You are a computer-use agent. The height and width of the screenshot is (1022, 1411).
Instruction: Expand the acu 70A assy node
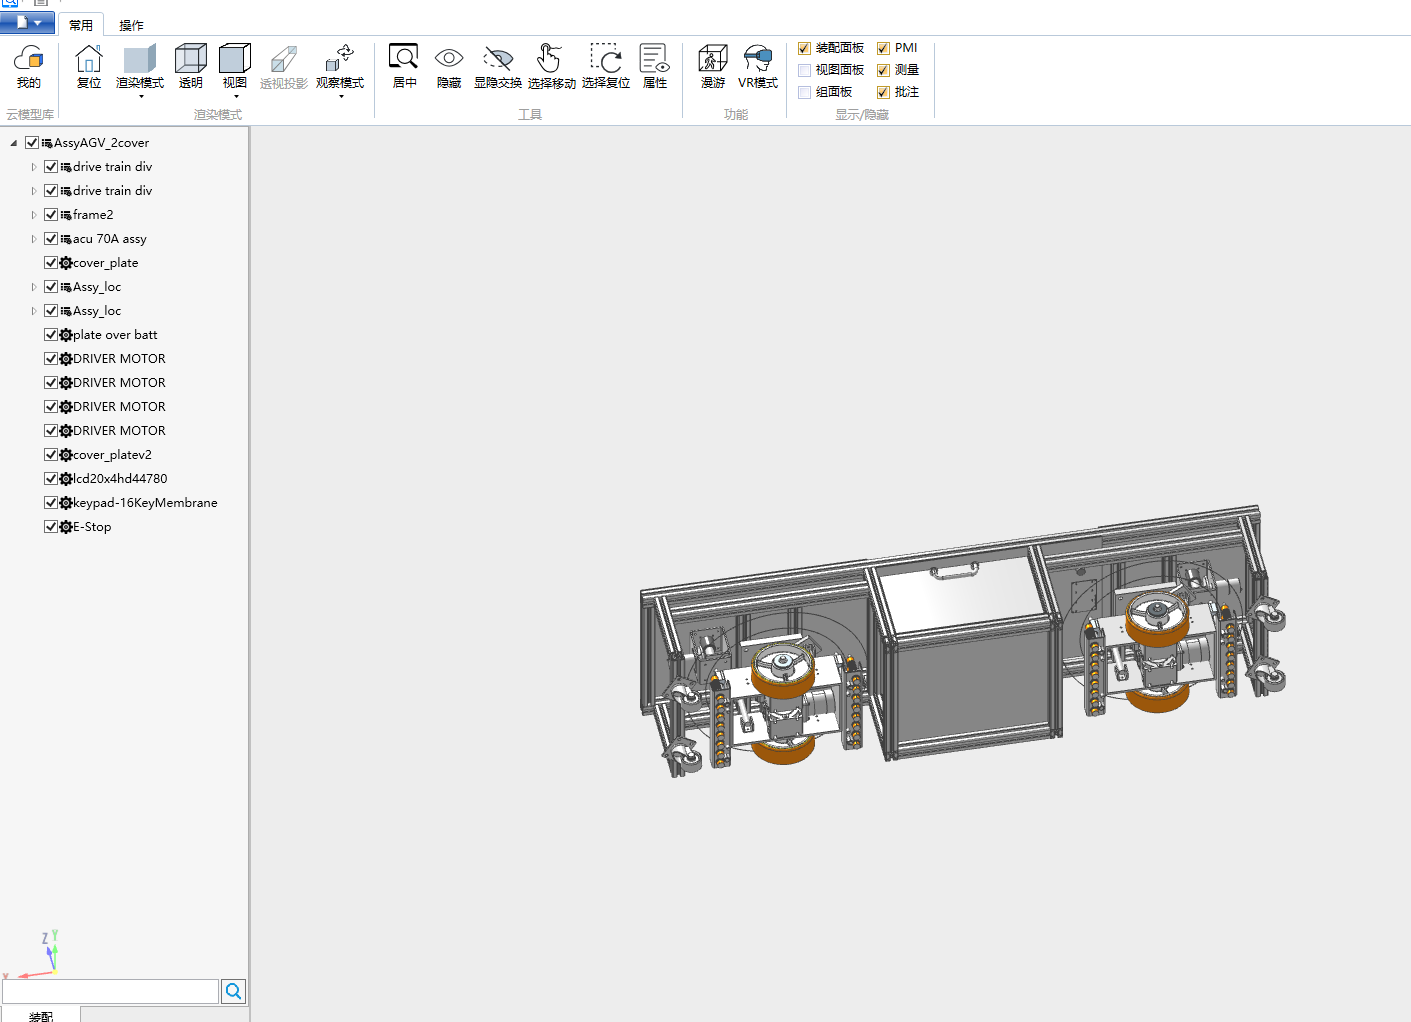tap(34, 239)
